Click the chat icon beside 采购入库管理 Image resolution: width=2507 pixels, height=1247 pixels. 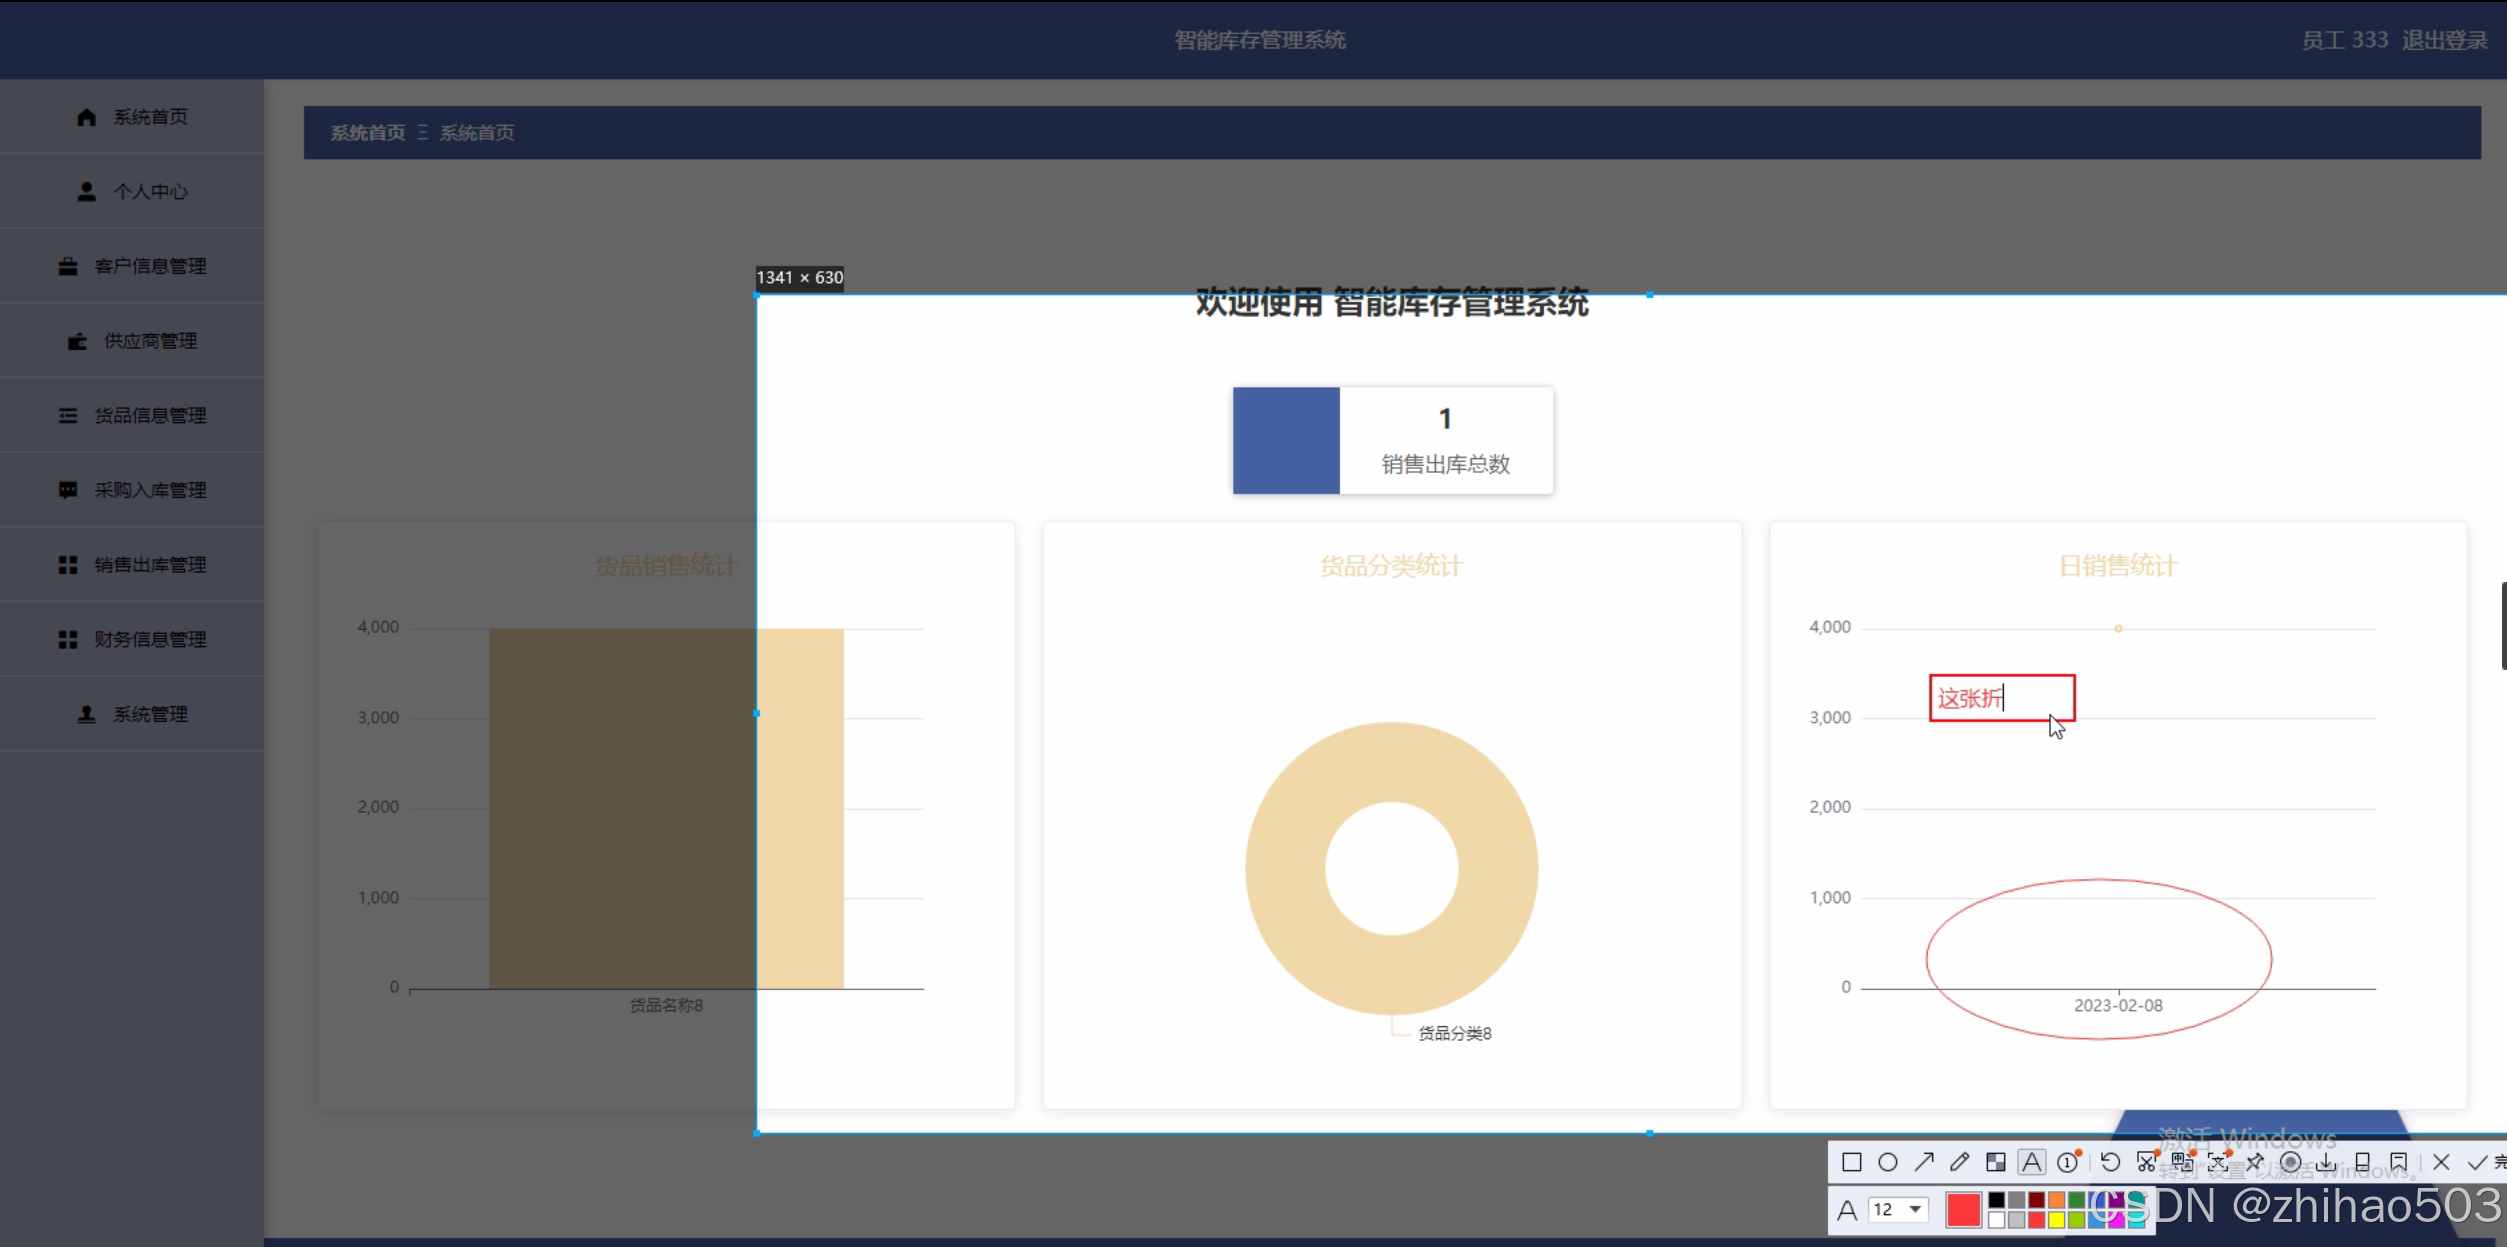coord(67,490)
